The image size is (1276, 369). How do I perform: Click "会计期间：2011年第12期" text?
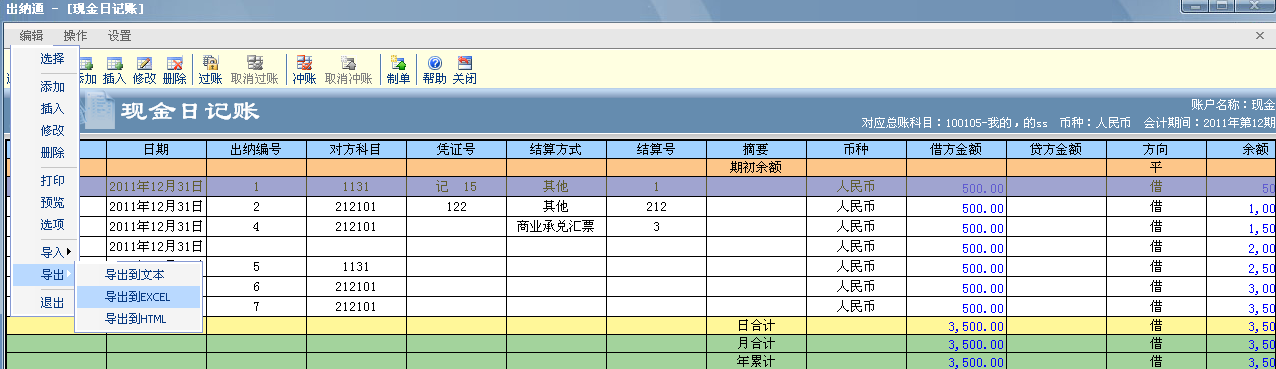1208,123
